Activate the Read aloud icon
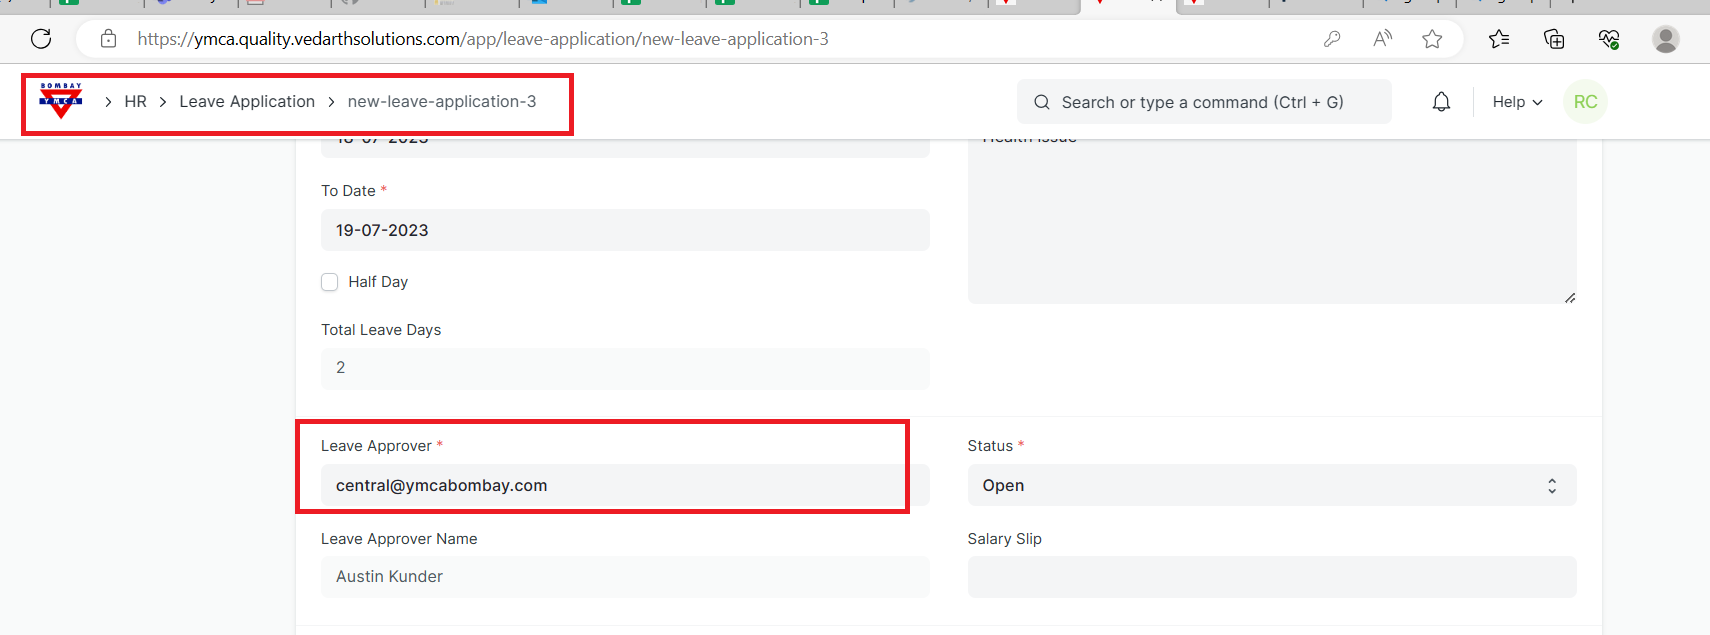The height and width of the screenshot is (635, 1710). pyautogui.click(x=1382, y=39)
